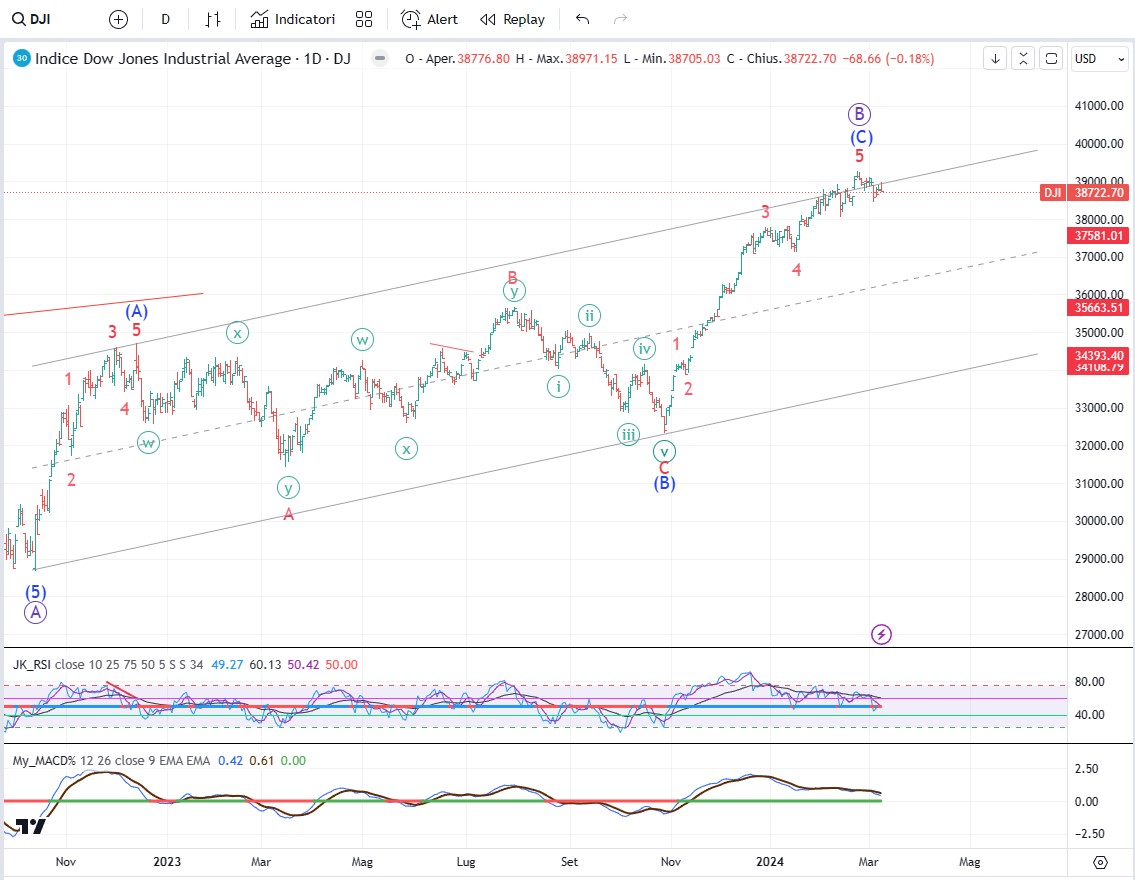Select the circled v wave label
1135x880 pixels.
point(664,452)
